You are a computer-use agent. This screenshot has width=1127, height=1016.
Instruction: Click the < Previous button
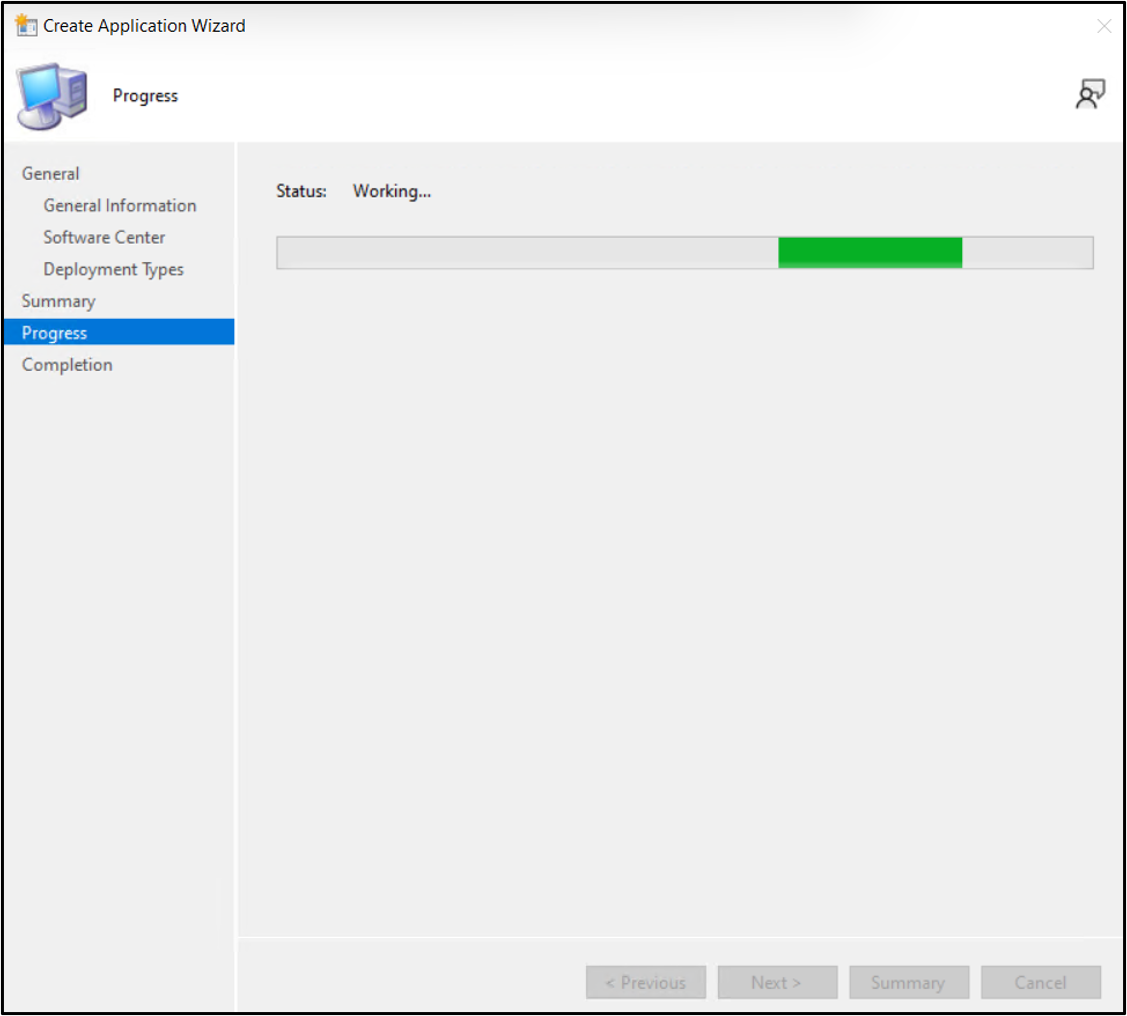(x=645, y=982)
